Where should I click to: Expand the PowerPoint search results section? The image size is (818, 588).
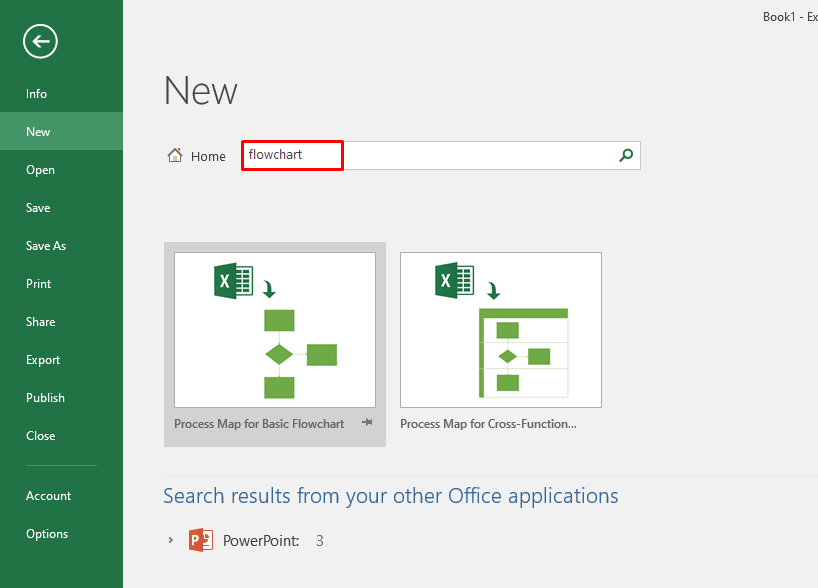pyautogui.click(x=170, y=539)
